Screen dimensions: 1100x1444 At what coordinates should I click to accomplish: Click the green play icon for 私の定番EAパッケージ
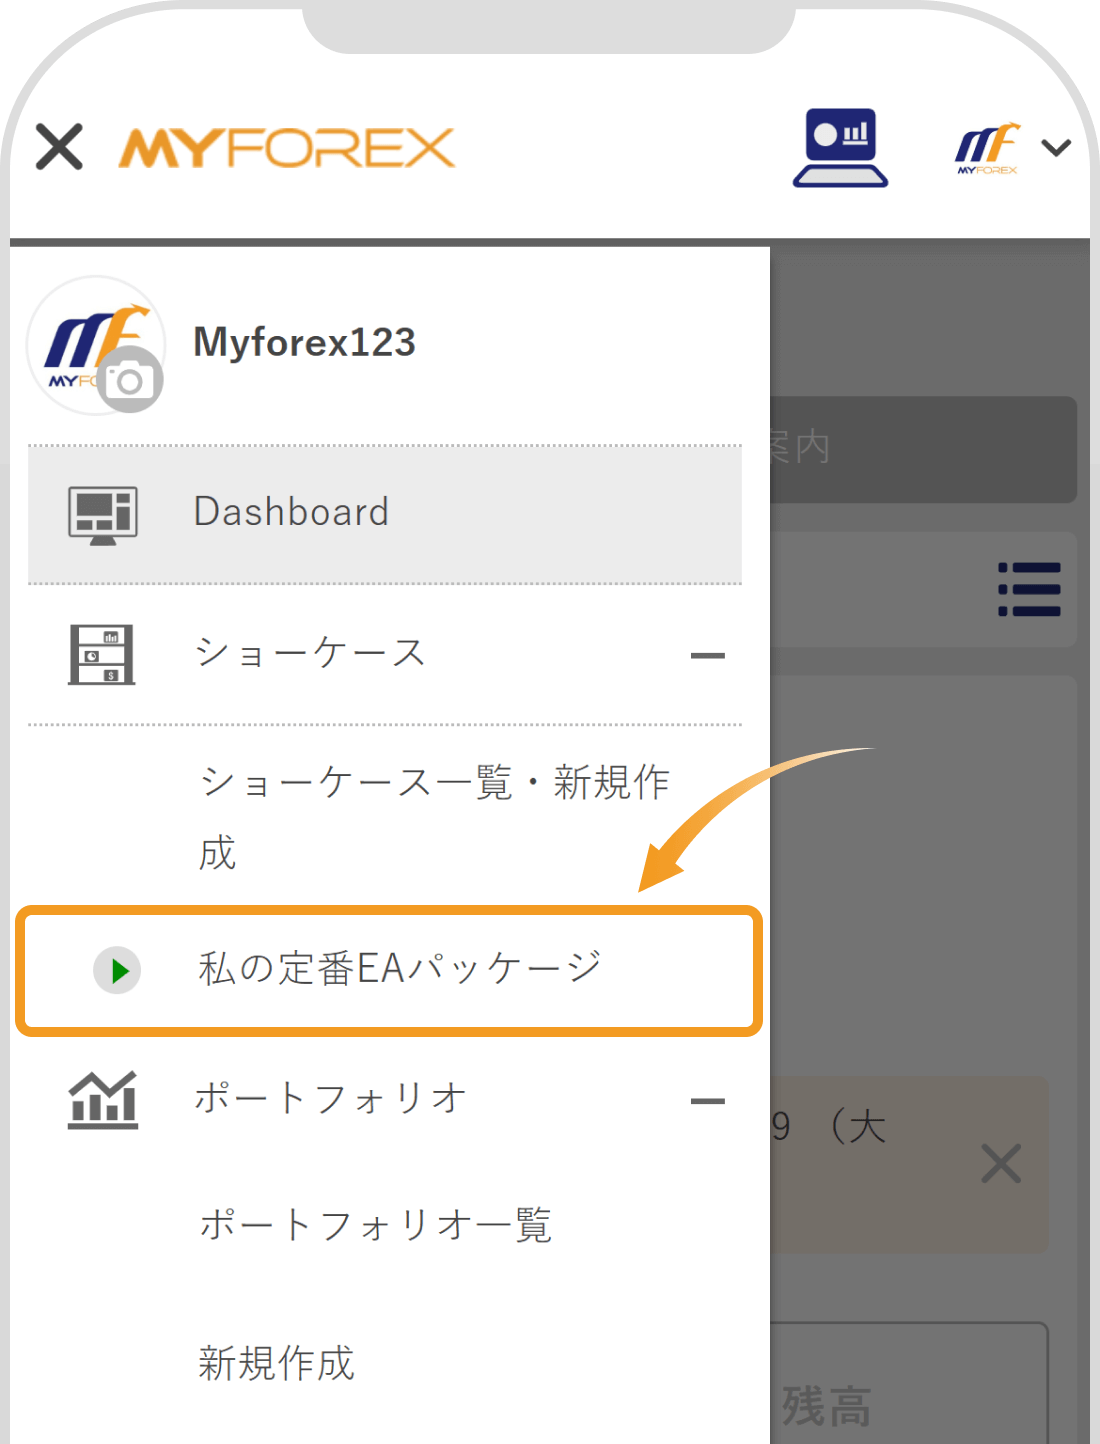click(119, 969)
